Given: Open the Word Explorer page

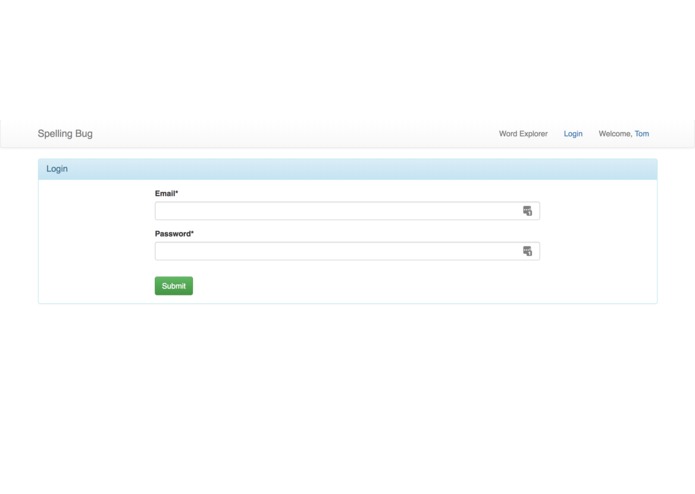Looking at the screenshot, I should coord(523,134).
